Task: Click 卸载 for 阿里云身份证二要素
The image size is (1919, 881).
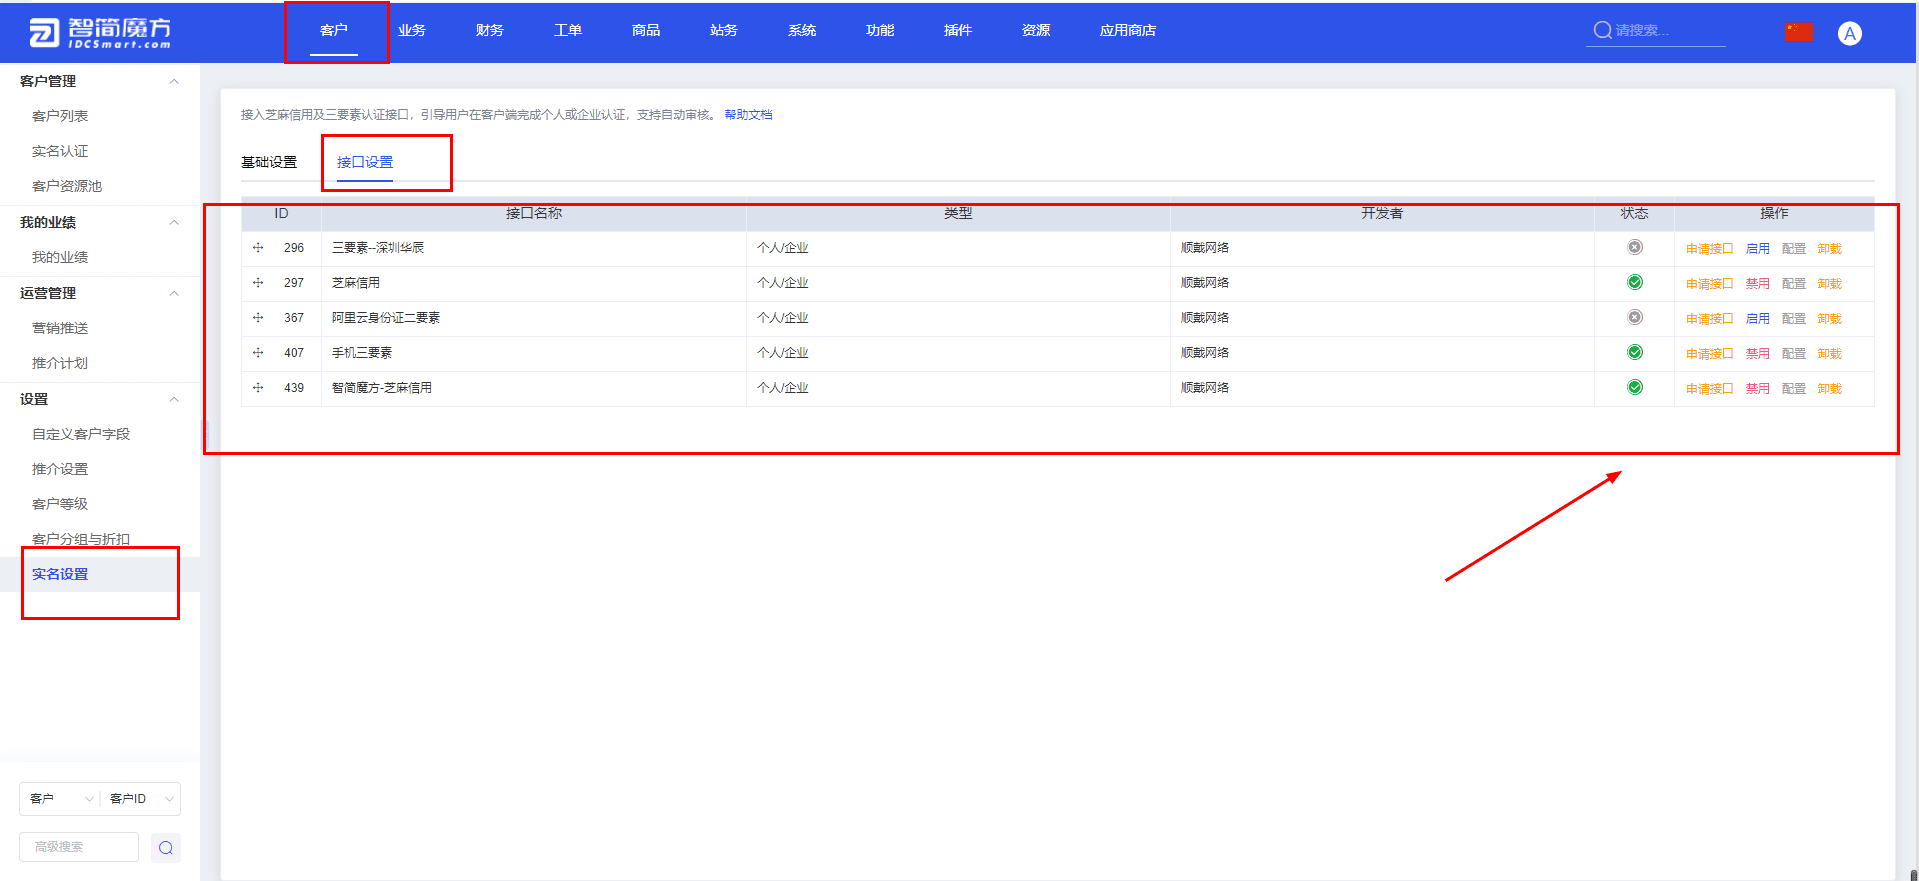Action: tap(1830, 319)
